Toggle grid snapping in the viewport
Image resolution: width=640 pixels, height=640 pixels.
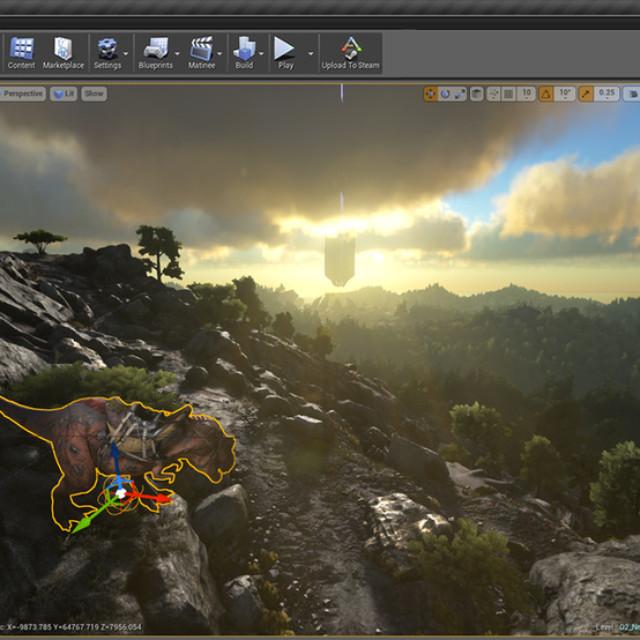click(x=509, y=94)
